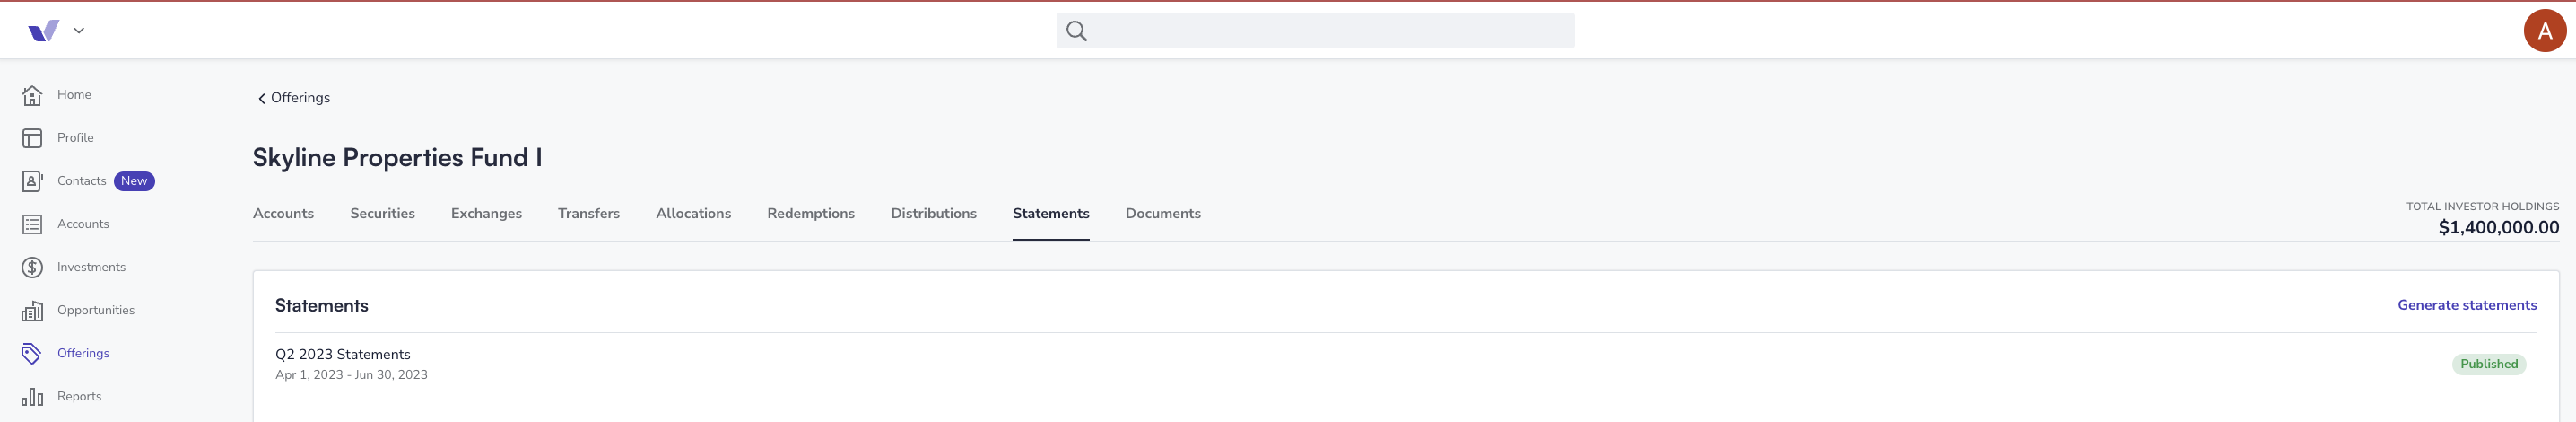Open the Q2 2023 Statements row
This screenshot has height=422, width=2576.
pos(1405,364)
